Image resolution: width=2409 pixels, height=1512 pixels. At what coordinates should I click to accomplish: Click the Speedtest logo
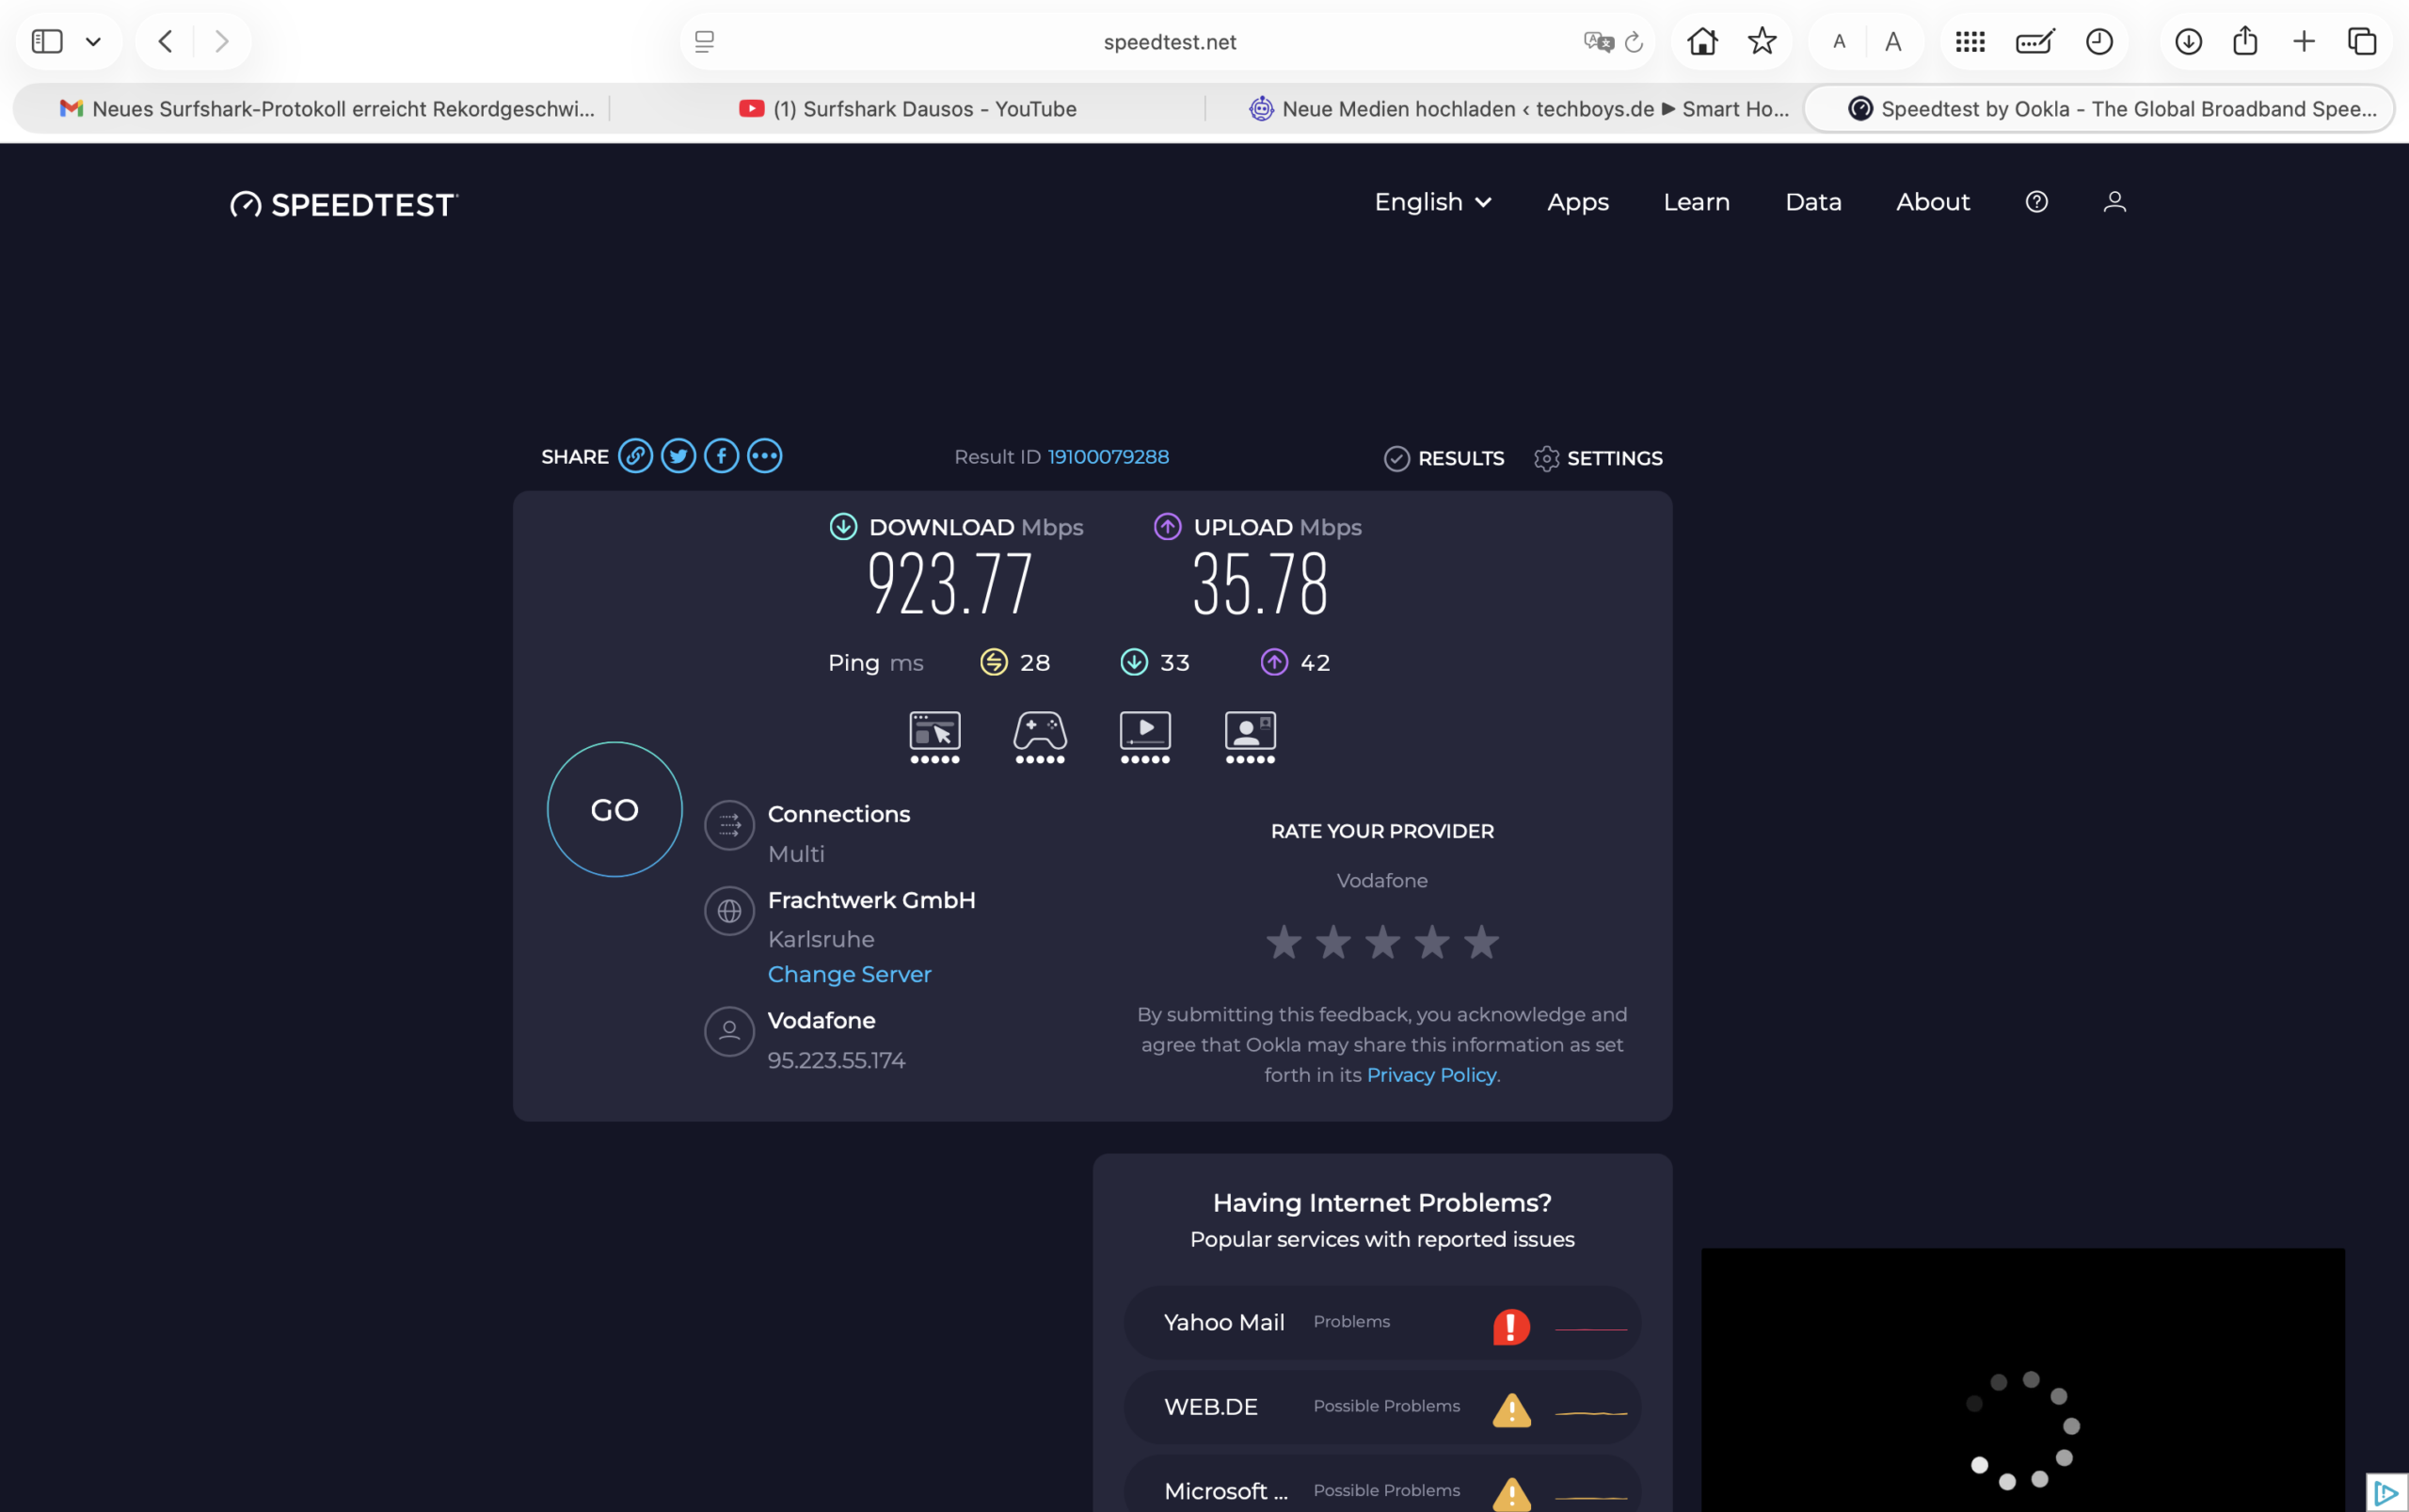(x=344, y=204)
